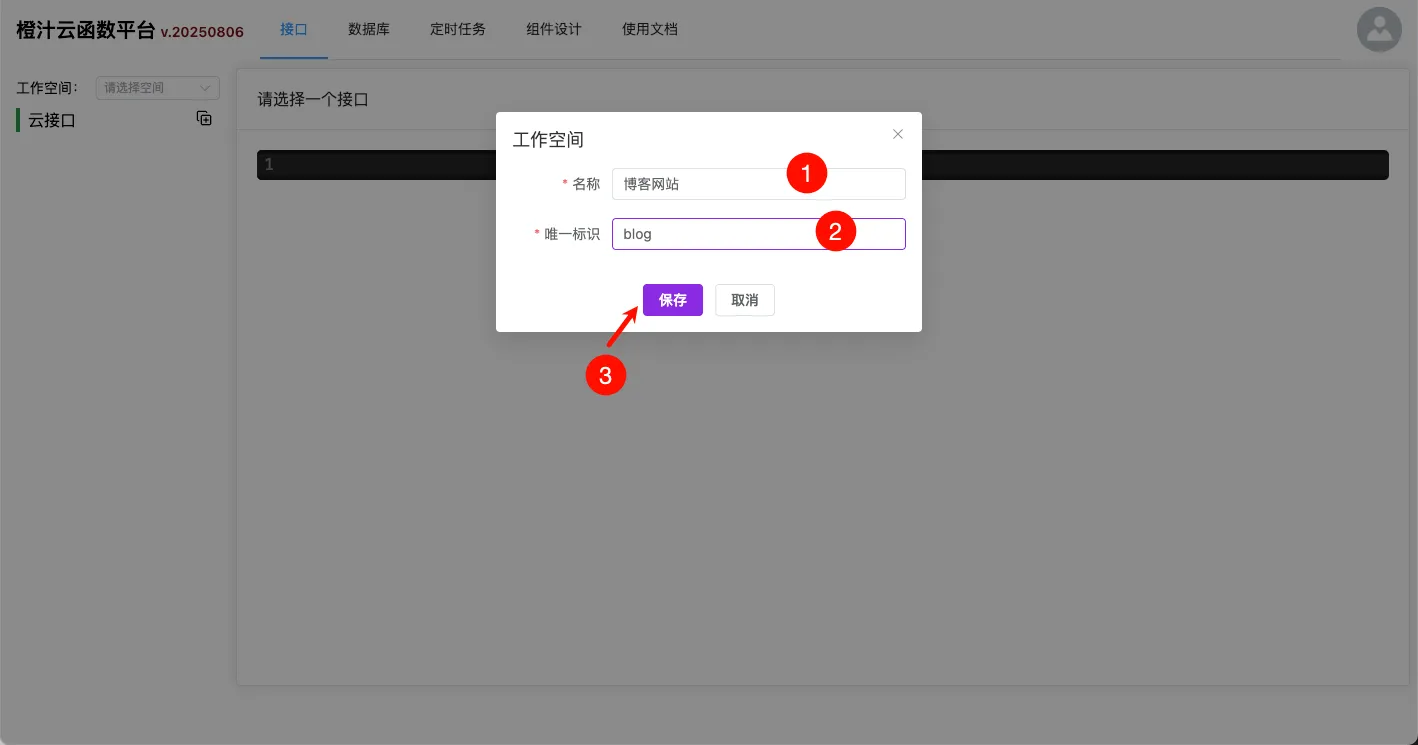The width and height of the screenshot is (1418, 745).
Task: Focus the 名称 field containing 博客网站
Action: (700, 184)
